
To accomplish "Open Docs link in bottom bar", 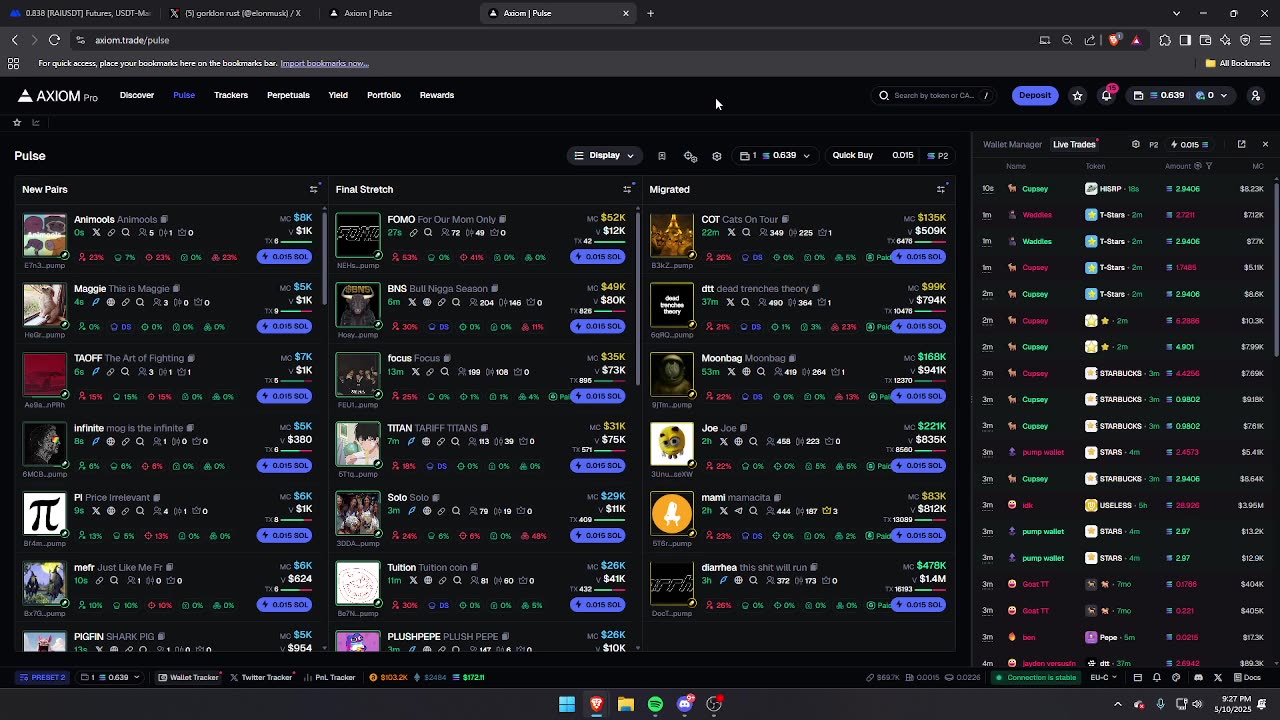I will pos(1247,677).
